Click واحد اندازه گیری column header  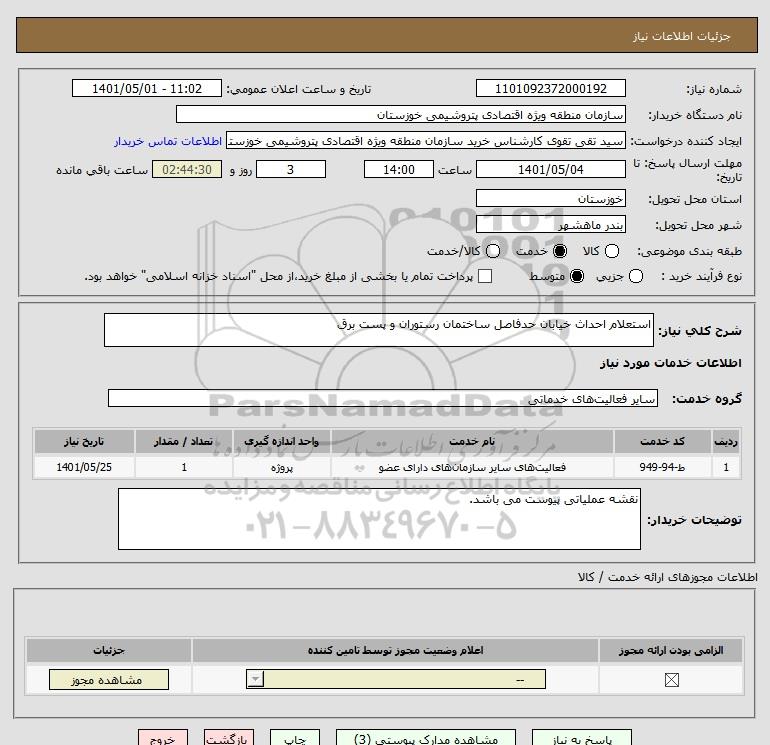pos(281,441)
